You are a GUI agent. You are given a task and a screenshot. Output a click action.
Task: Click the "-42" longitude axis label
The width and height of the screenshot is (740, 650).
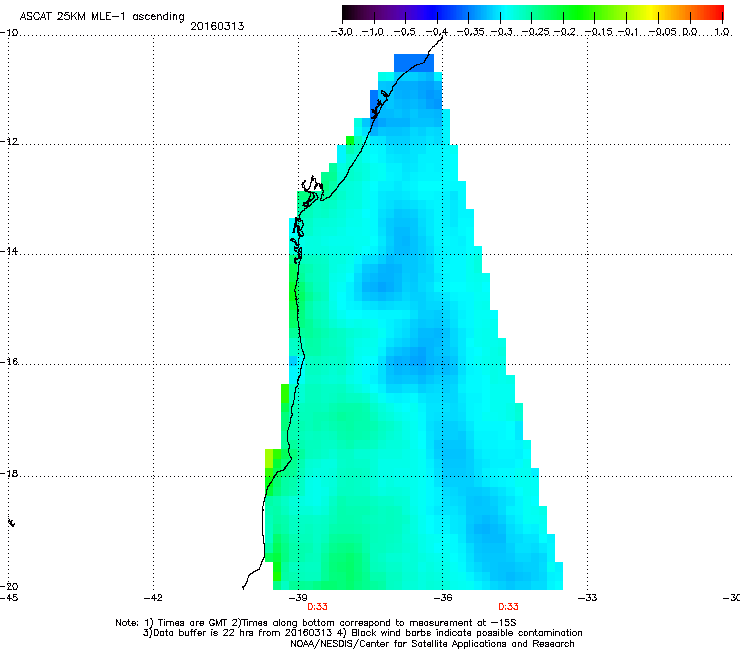pos(153,597)
